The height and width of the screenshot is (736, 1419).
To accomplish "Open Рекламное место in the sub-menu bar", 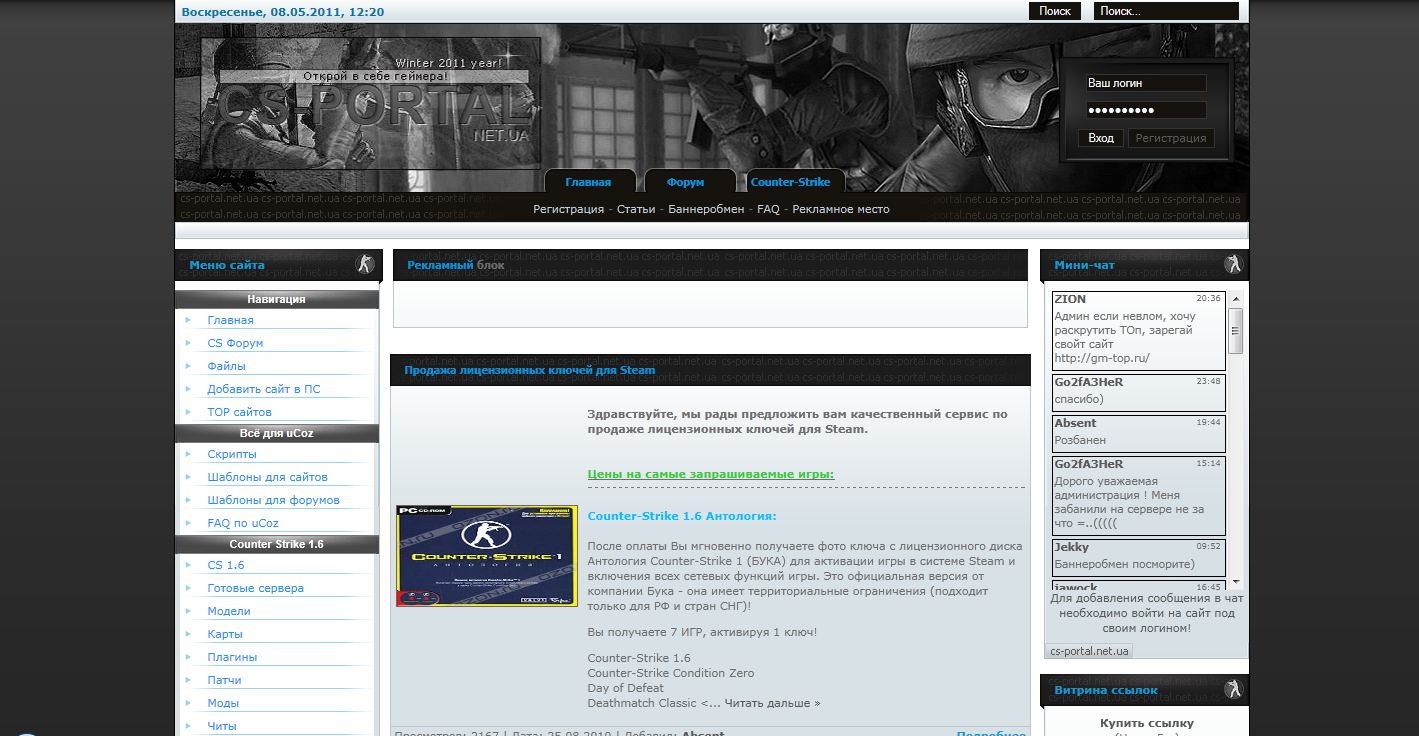I will click(x=841, y=209).
